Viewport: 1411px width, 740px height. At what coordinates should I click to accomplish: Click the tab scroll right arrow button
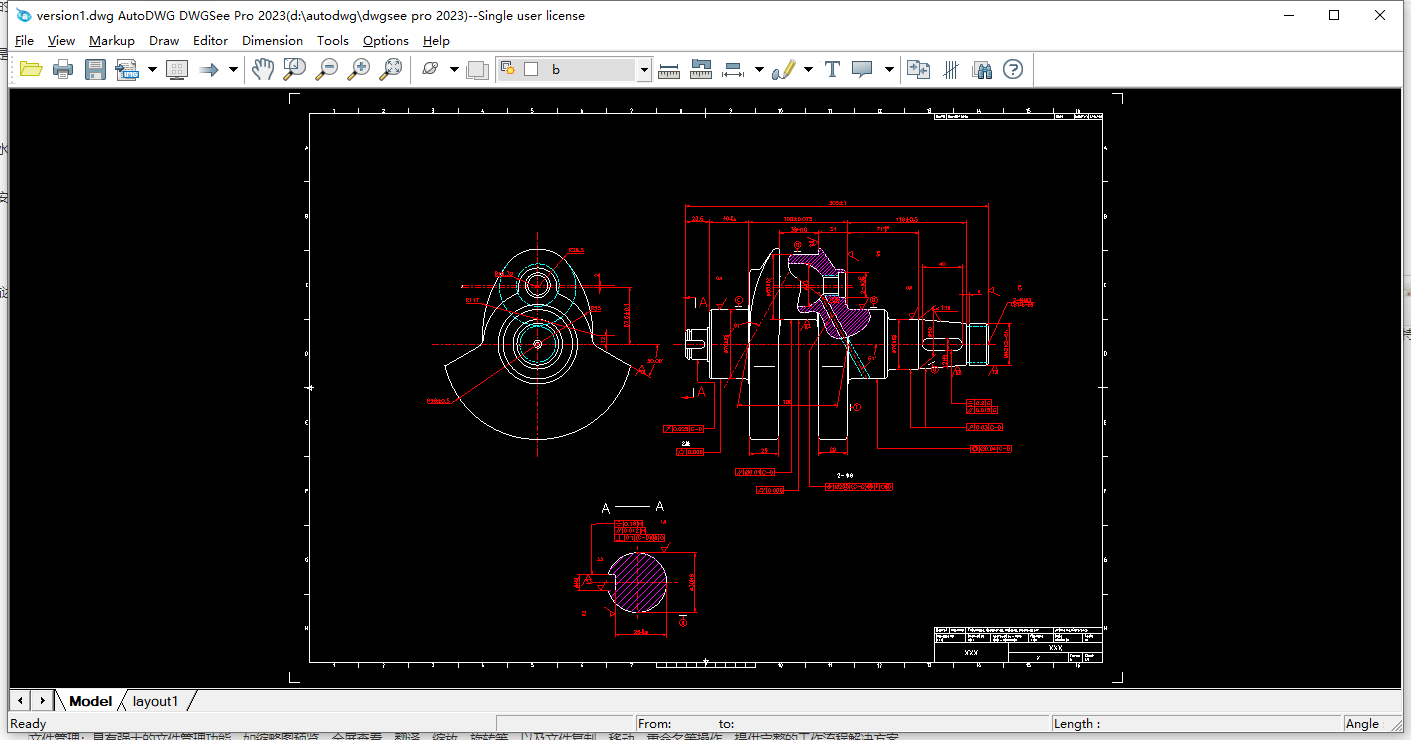pos(42,701)
